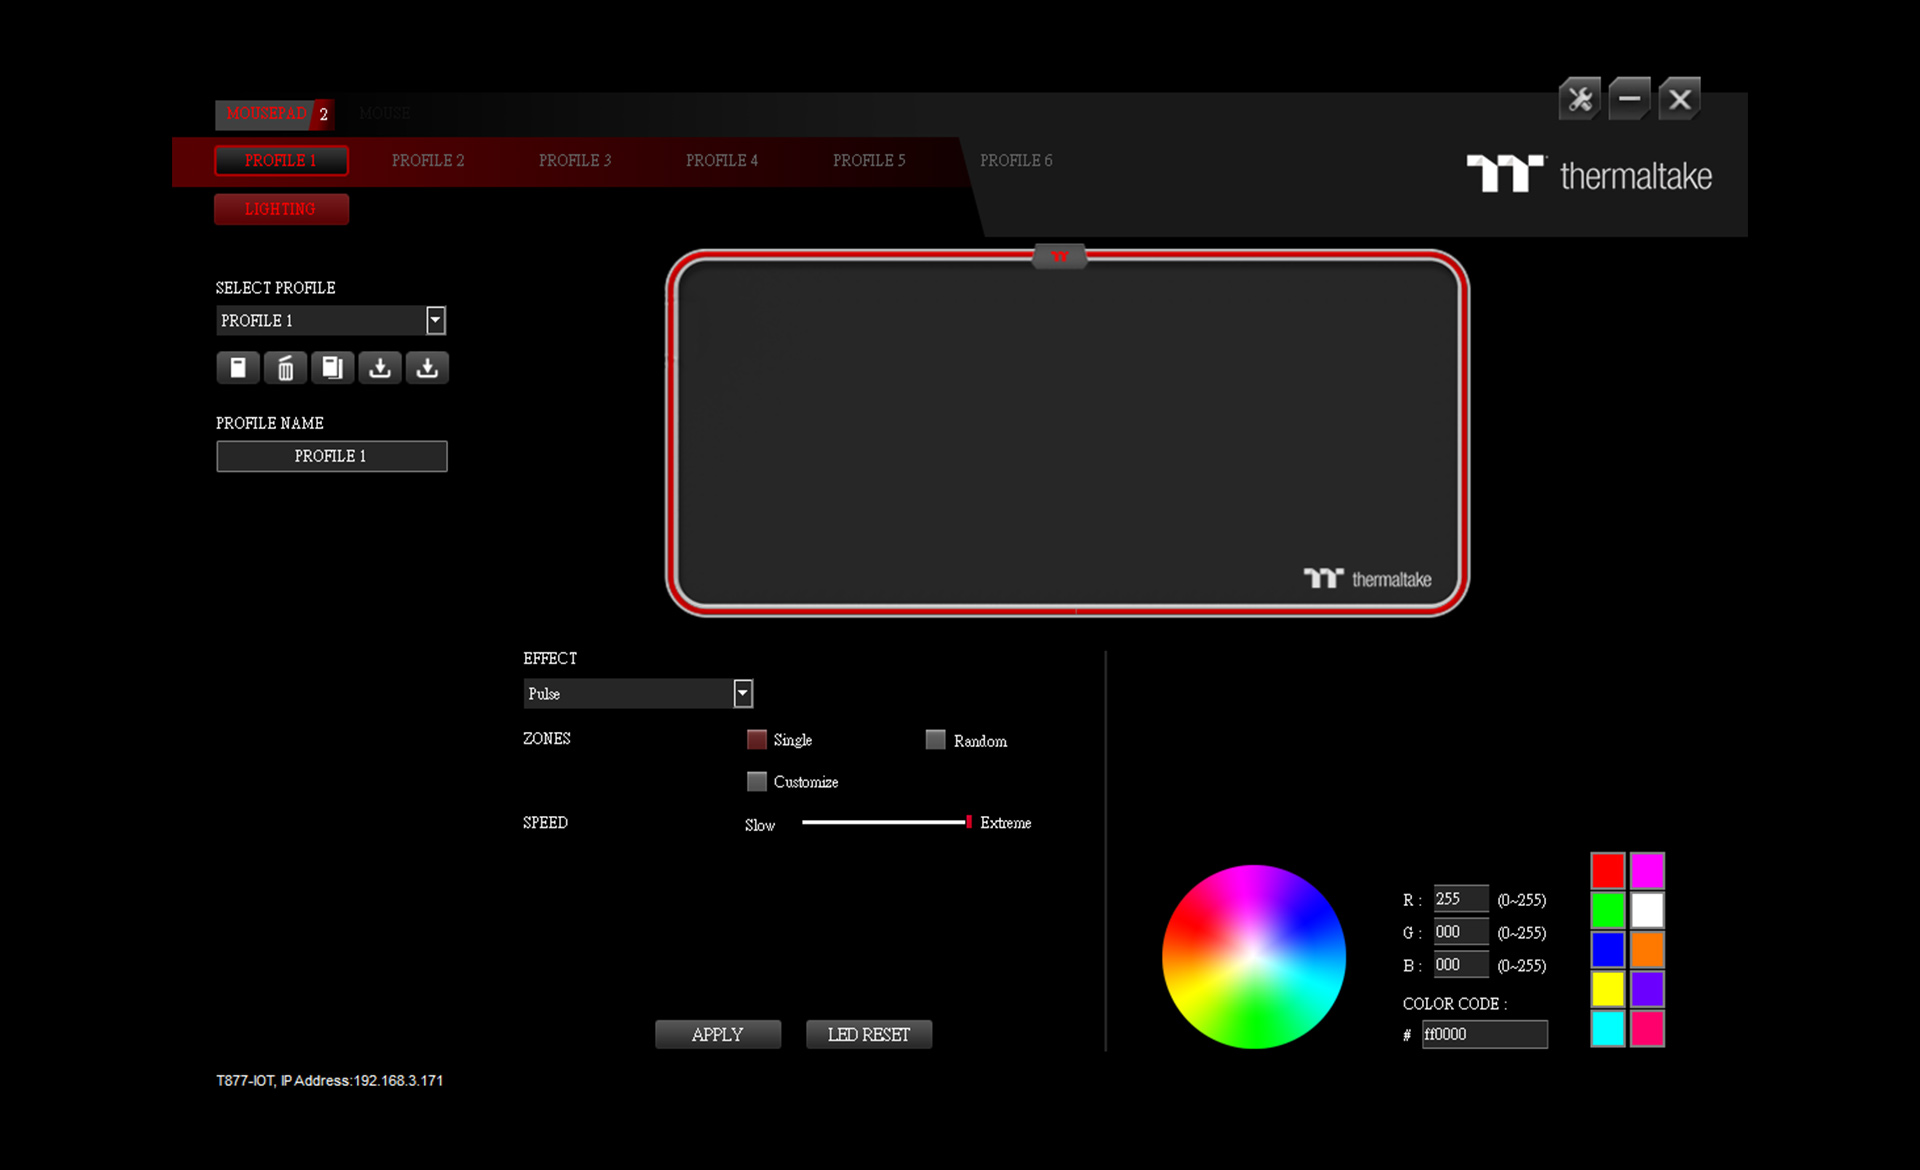This screenshot has height=1170, width=1920.
Task: Open the Select Profile dropdown
Action: [435, 320]
